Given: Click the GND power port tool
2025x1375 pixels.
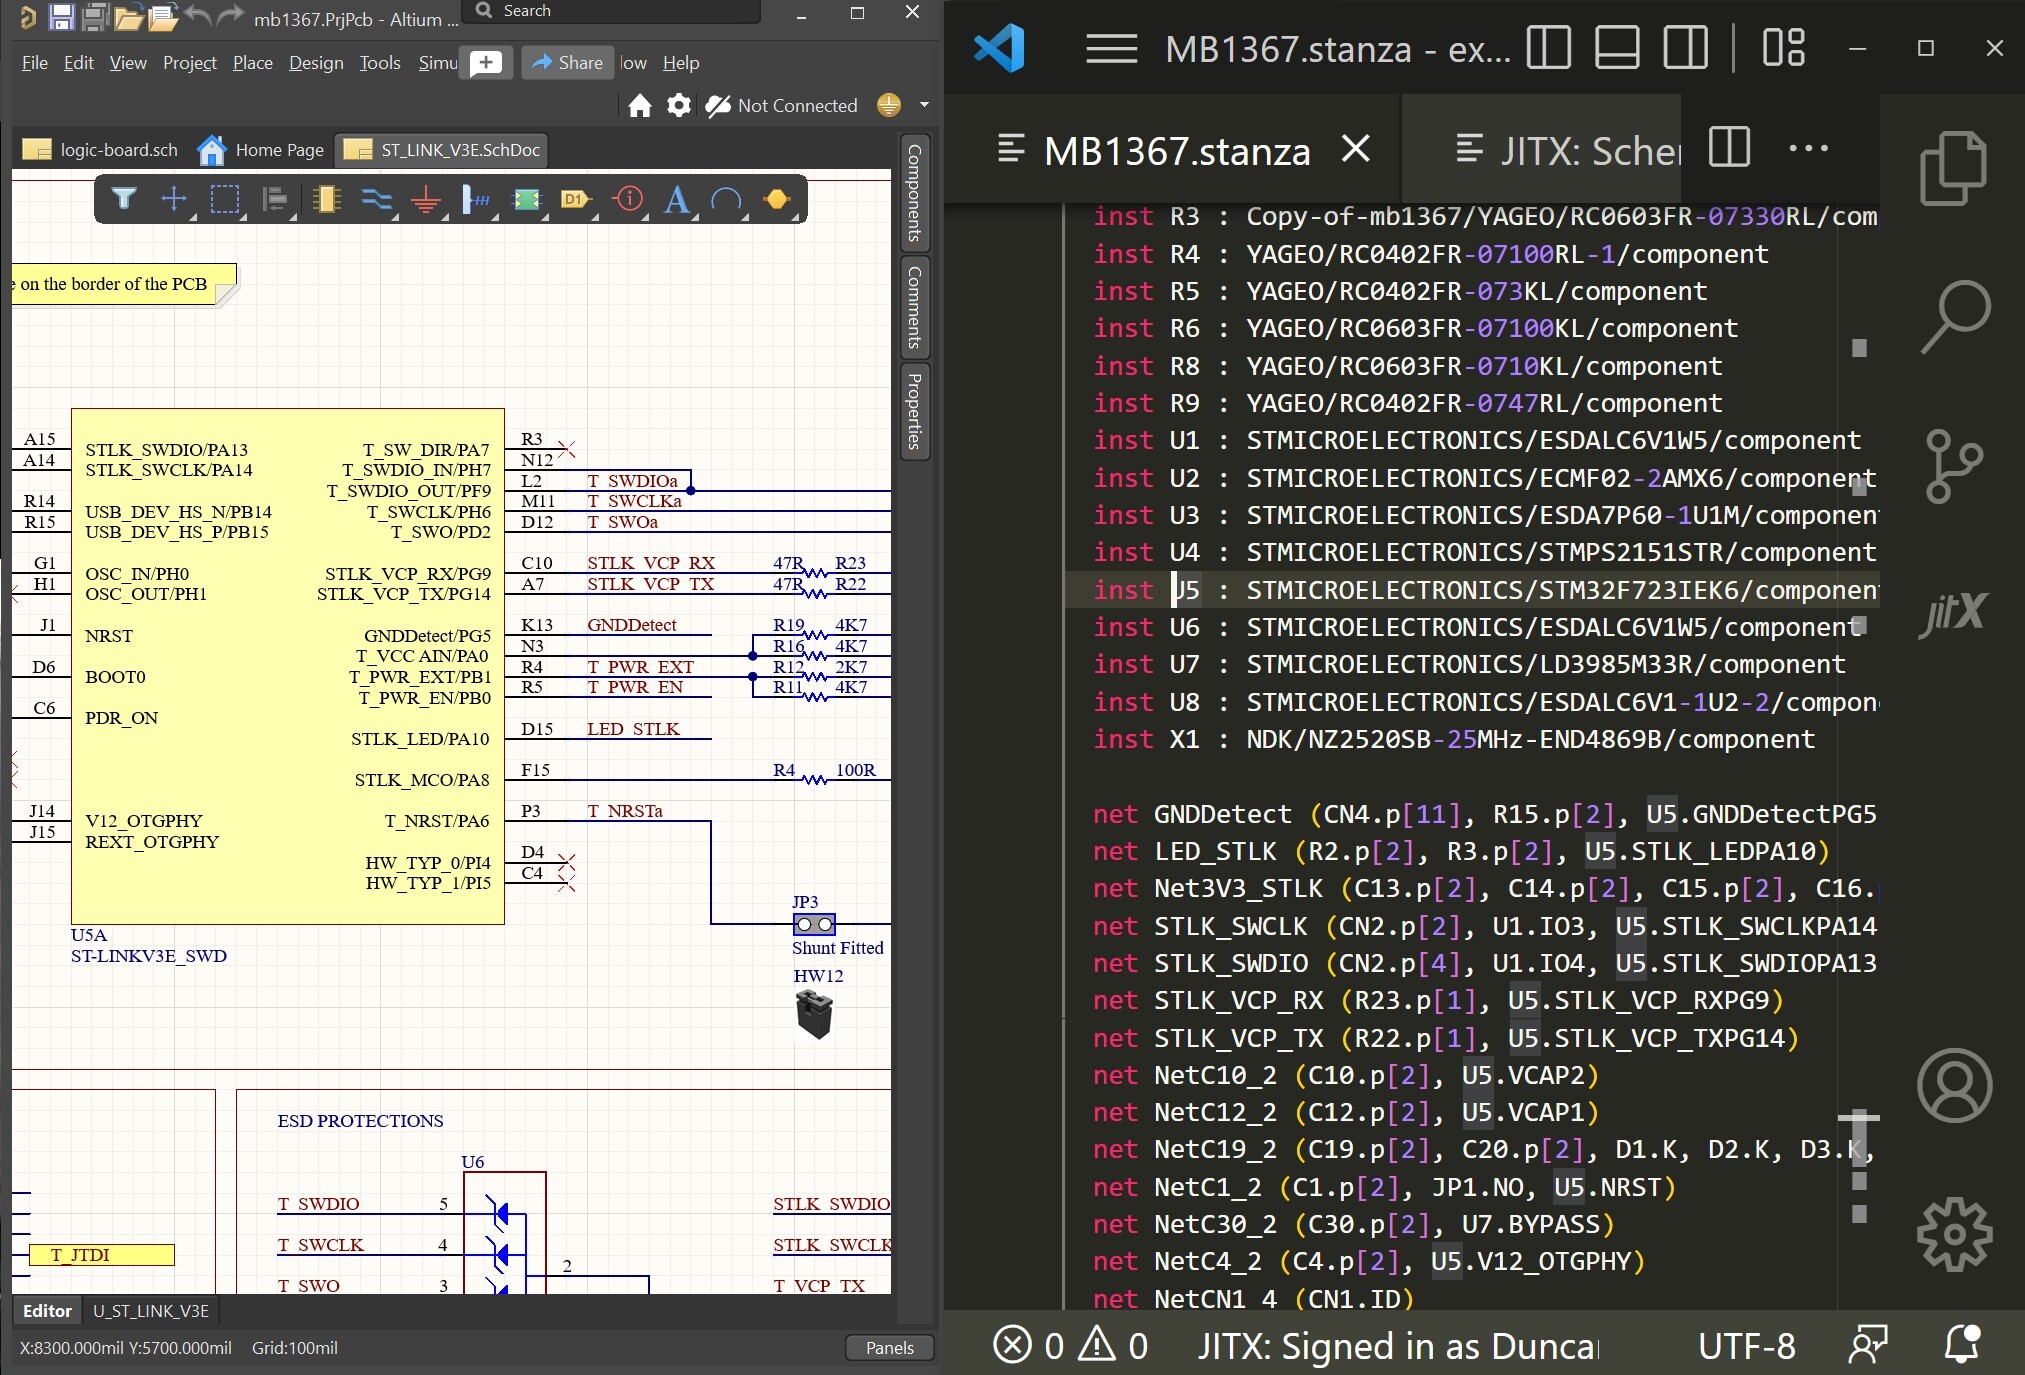Looking at the screenshot, I should [x=426, y=200].
